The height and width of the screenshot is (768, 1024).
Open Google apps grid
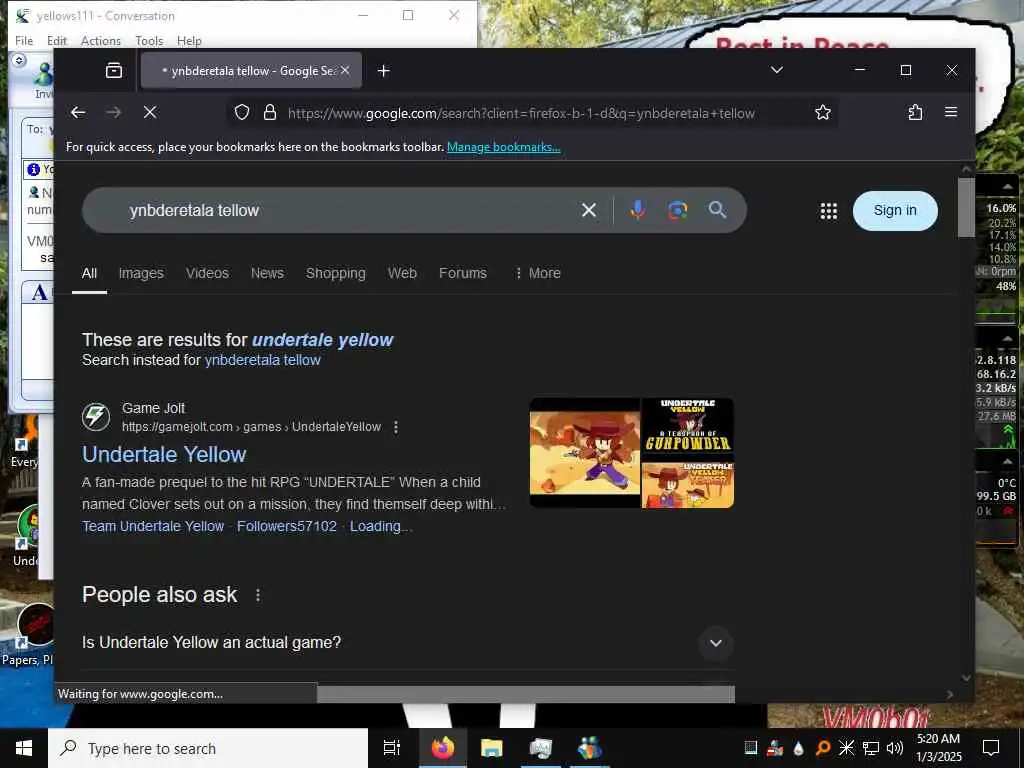tap(828, 210)
